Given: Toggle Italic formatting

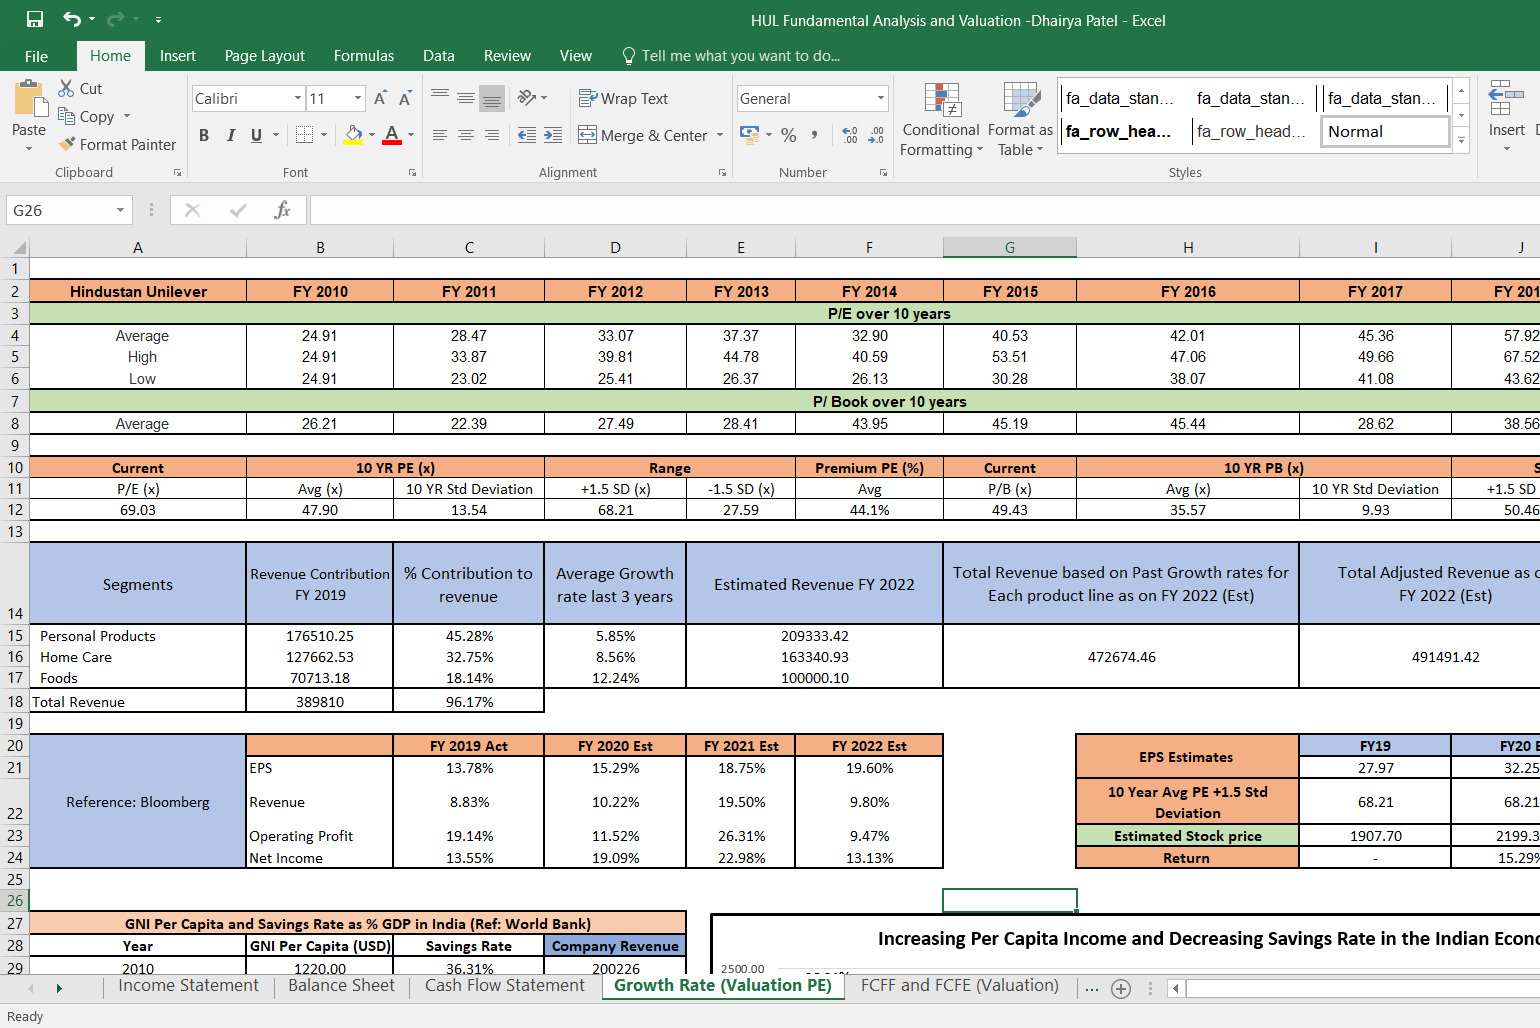Looking at the screenshot, I should (230, 135).
